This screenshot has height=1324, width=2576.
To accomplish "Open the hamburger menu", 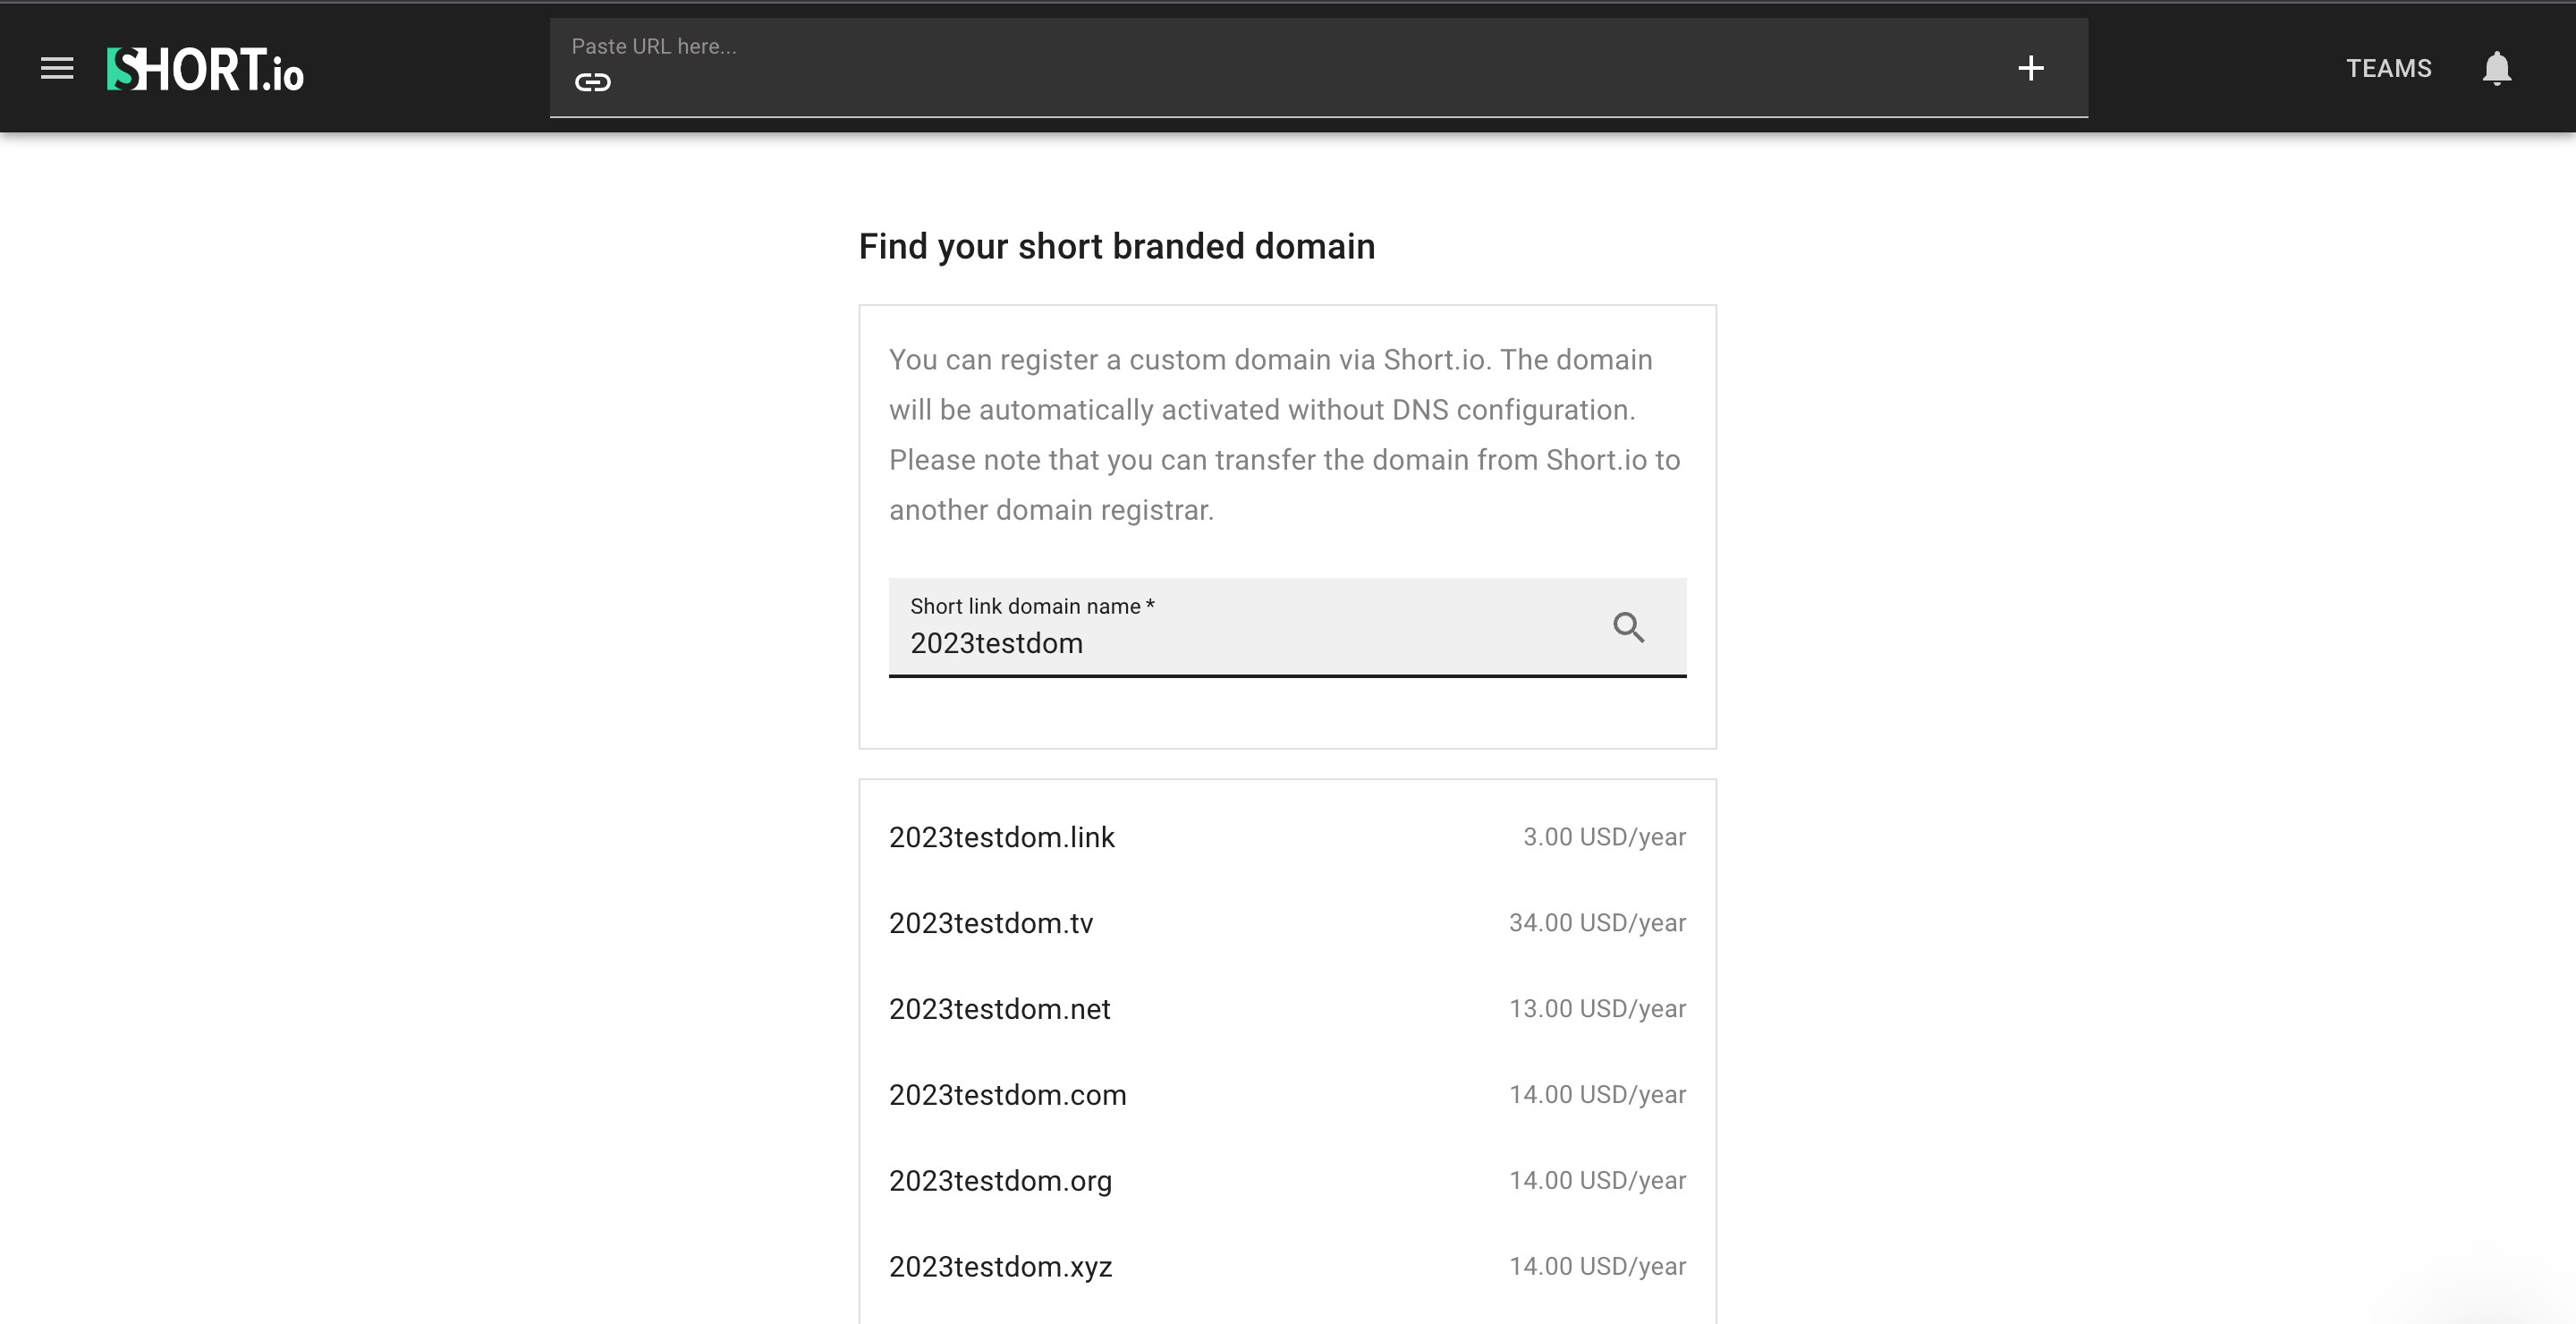I will 57,68.
